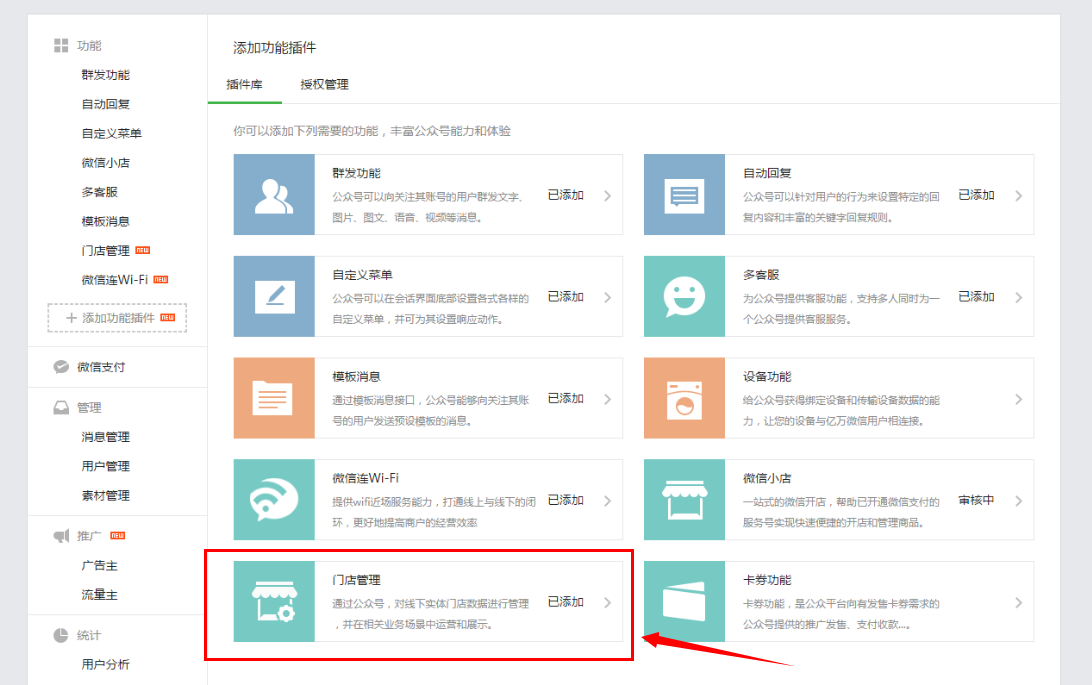The width and height of the screenshot is (1092, 685).
Task: Open 用户分析 in the sidebar
Action: point(106,664)
